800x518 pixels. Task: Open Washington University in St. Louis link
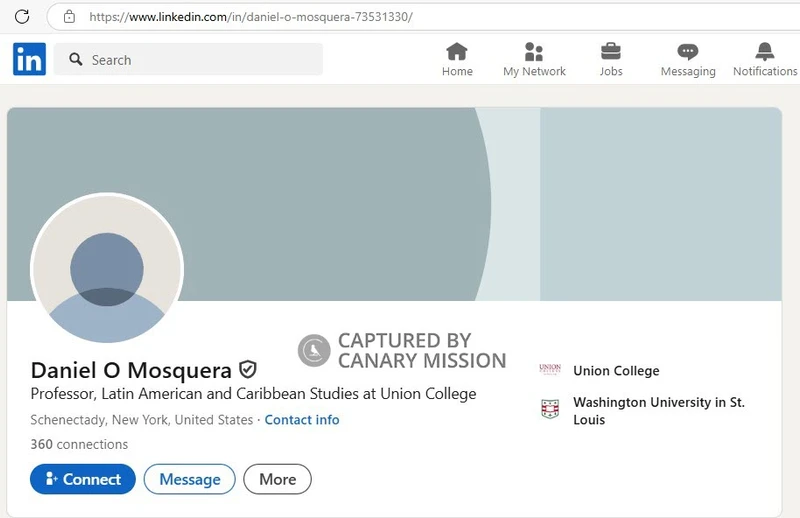point(658,411)
